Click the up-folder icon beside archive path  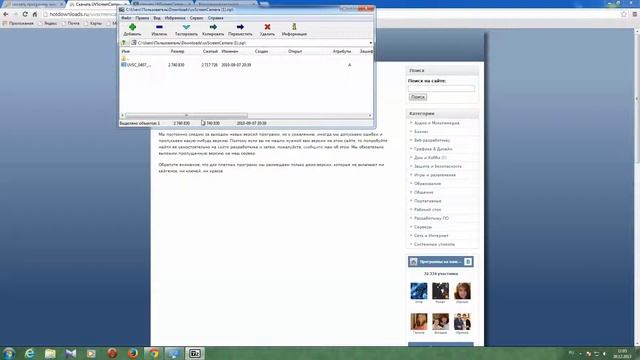point(124,43)
